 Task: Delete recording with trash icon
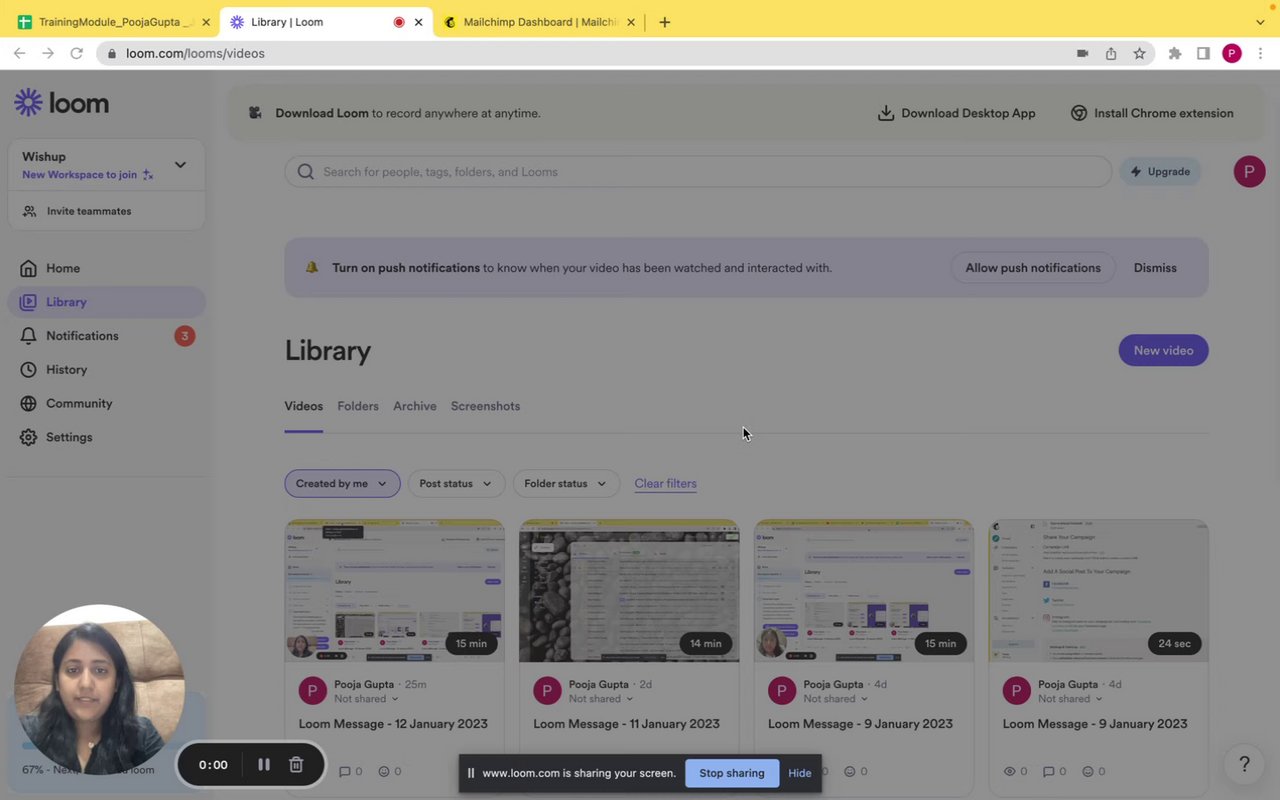pyautogui.click(x=296, y=764)
